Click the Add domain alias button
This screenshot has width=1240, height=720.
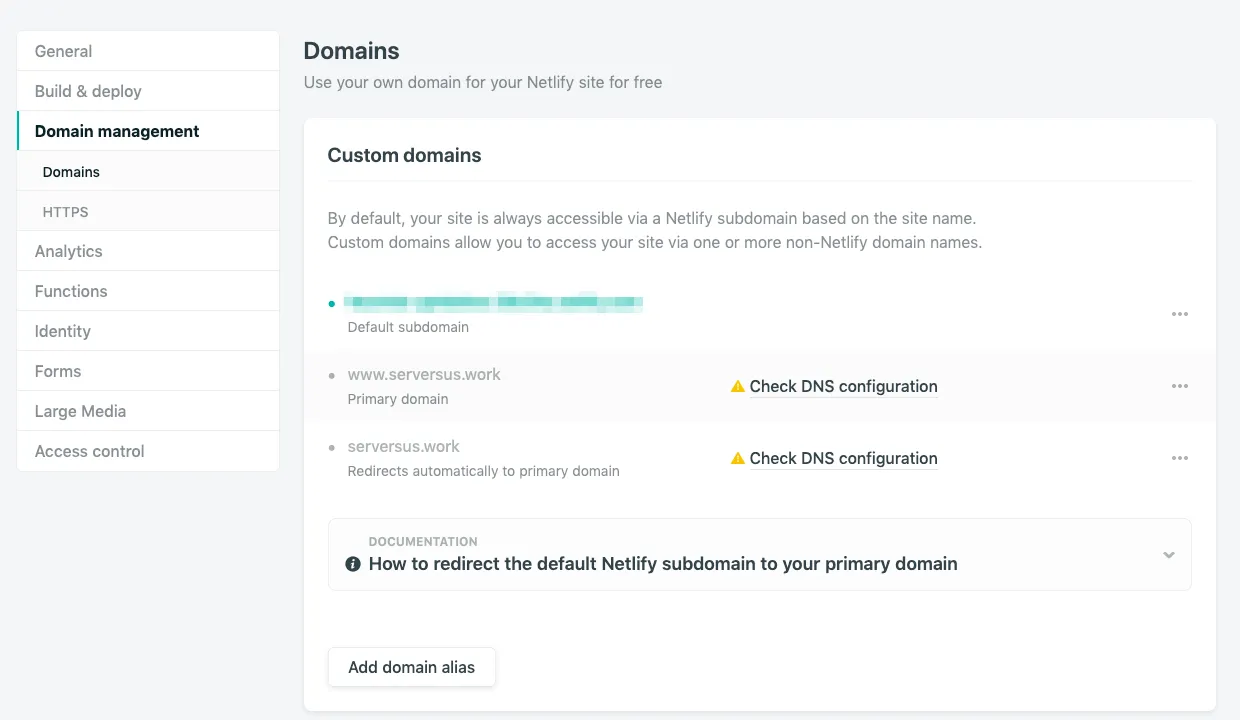point(411,667)
